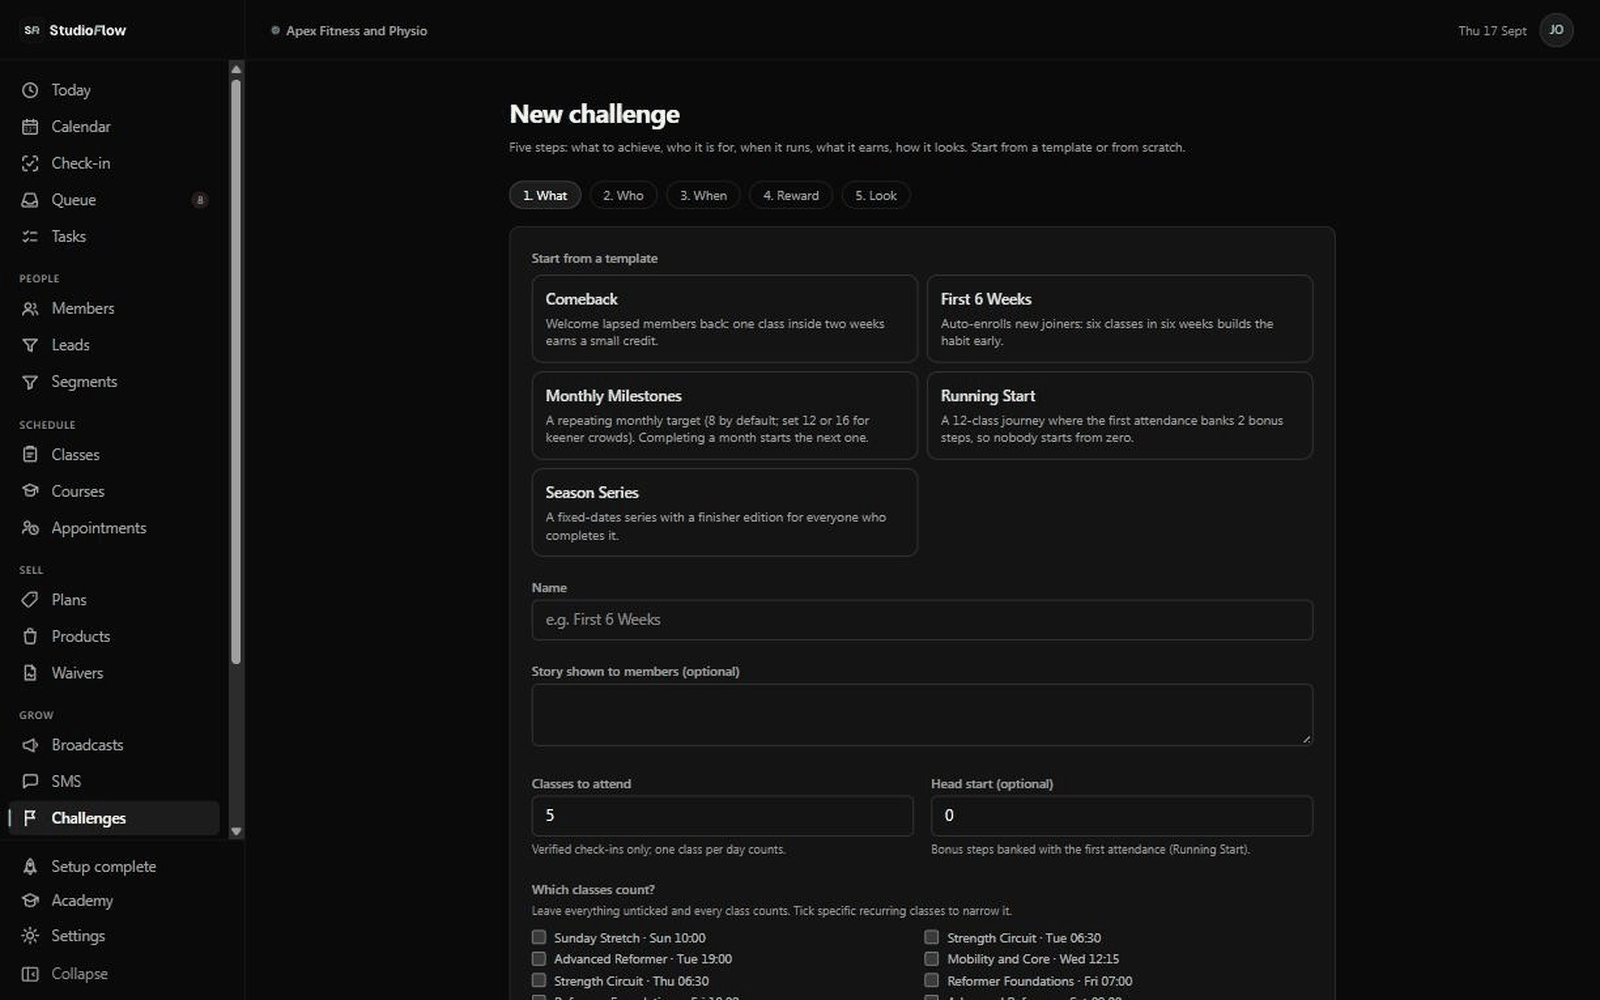Open the Members people icon
Screen dimensions: 1600x1000
30,309
